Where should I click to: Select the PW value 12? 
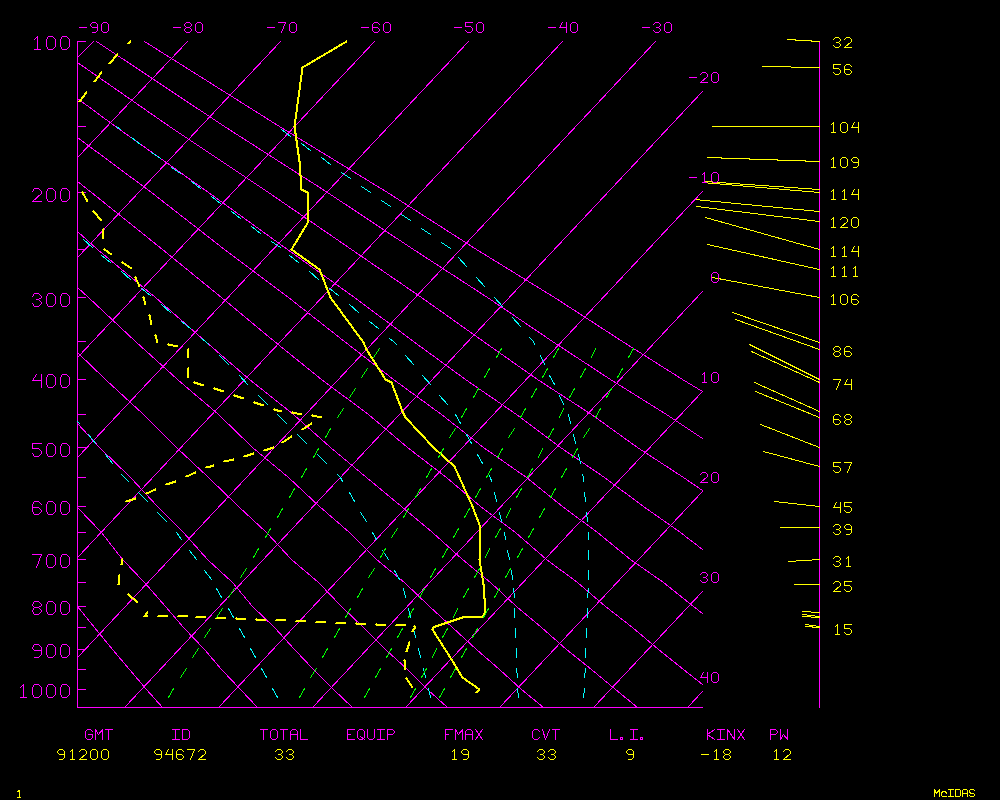[x=781, y=755]
